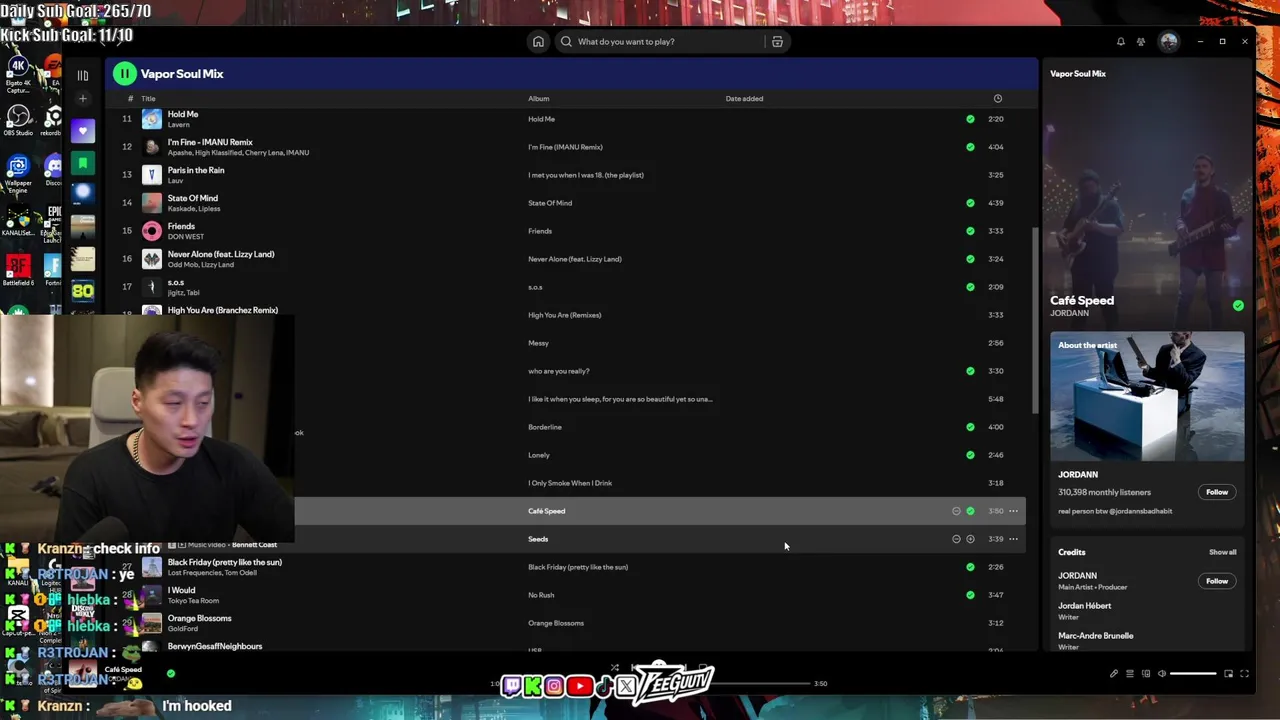
Task: Hide Café Speed with minus icon
Action: [x=956, y=511]
